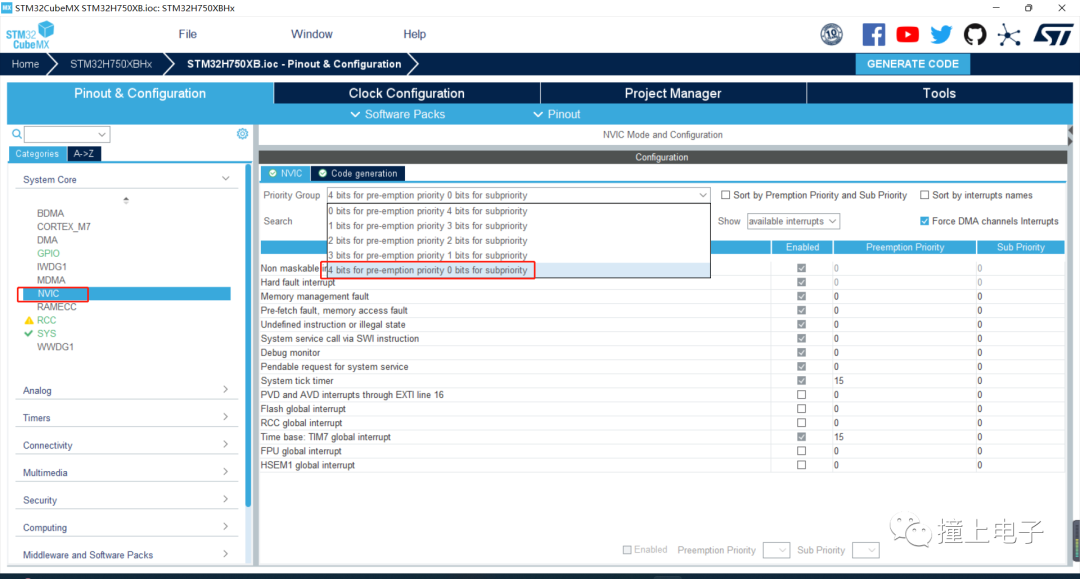The width and height of the screenshot is (1080, 579).
Task: Enable PVD and AVD interrupts checkbox
Action: pos(801,395)
